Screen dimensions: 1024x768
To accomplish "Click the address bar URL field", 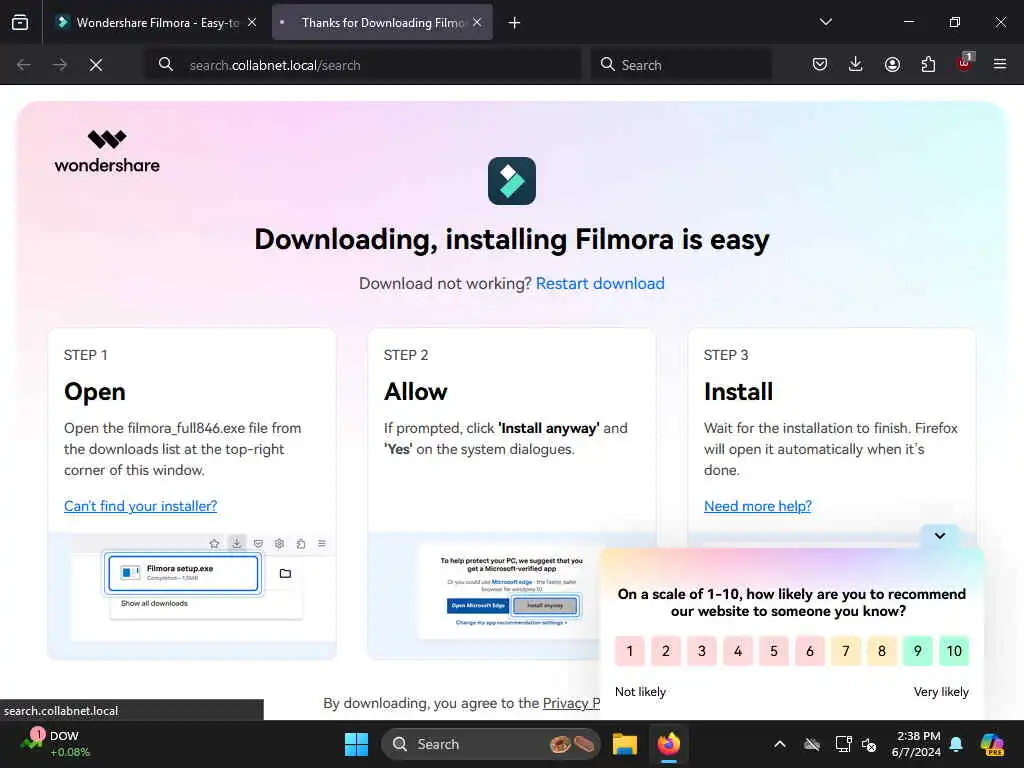I will point(362,65).
